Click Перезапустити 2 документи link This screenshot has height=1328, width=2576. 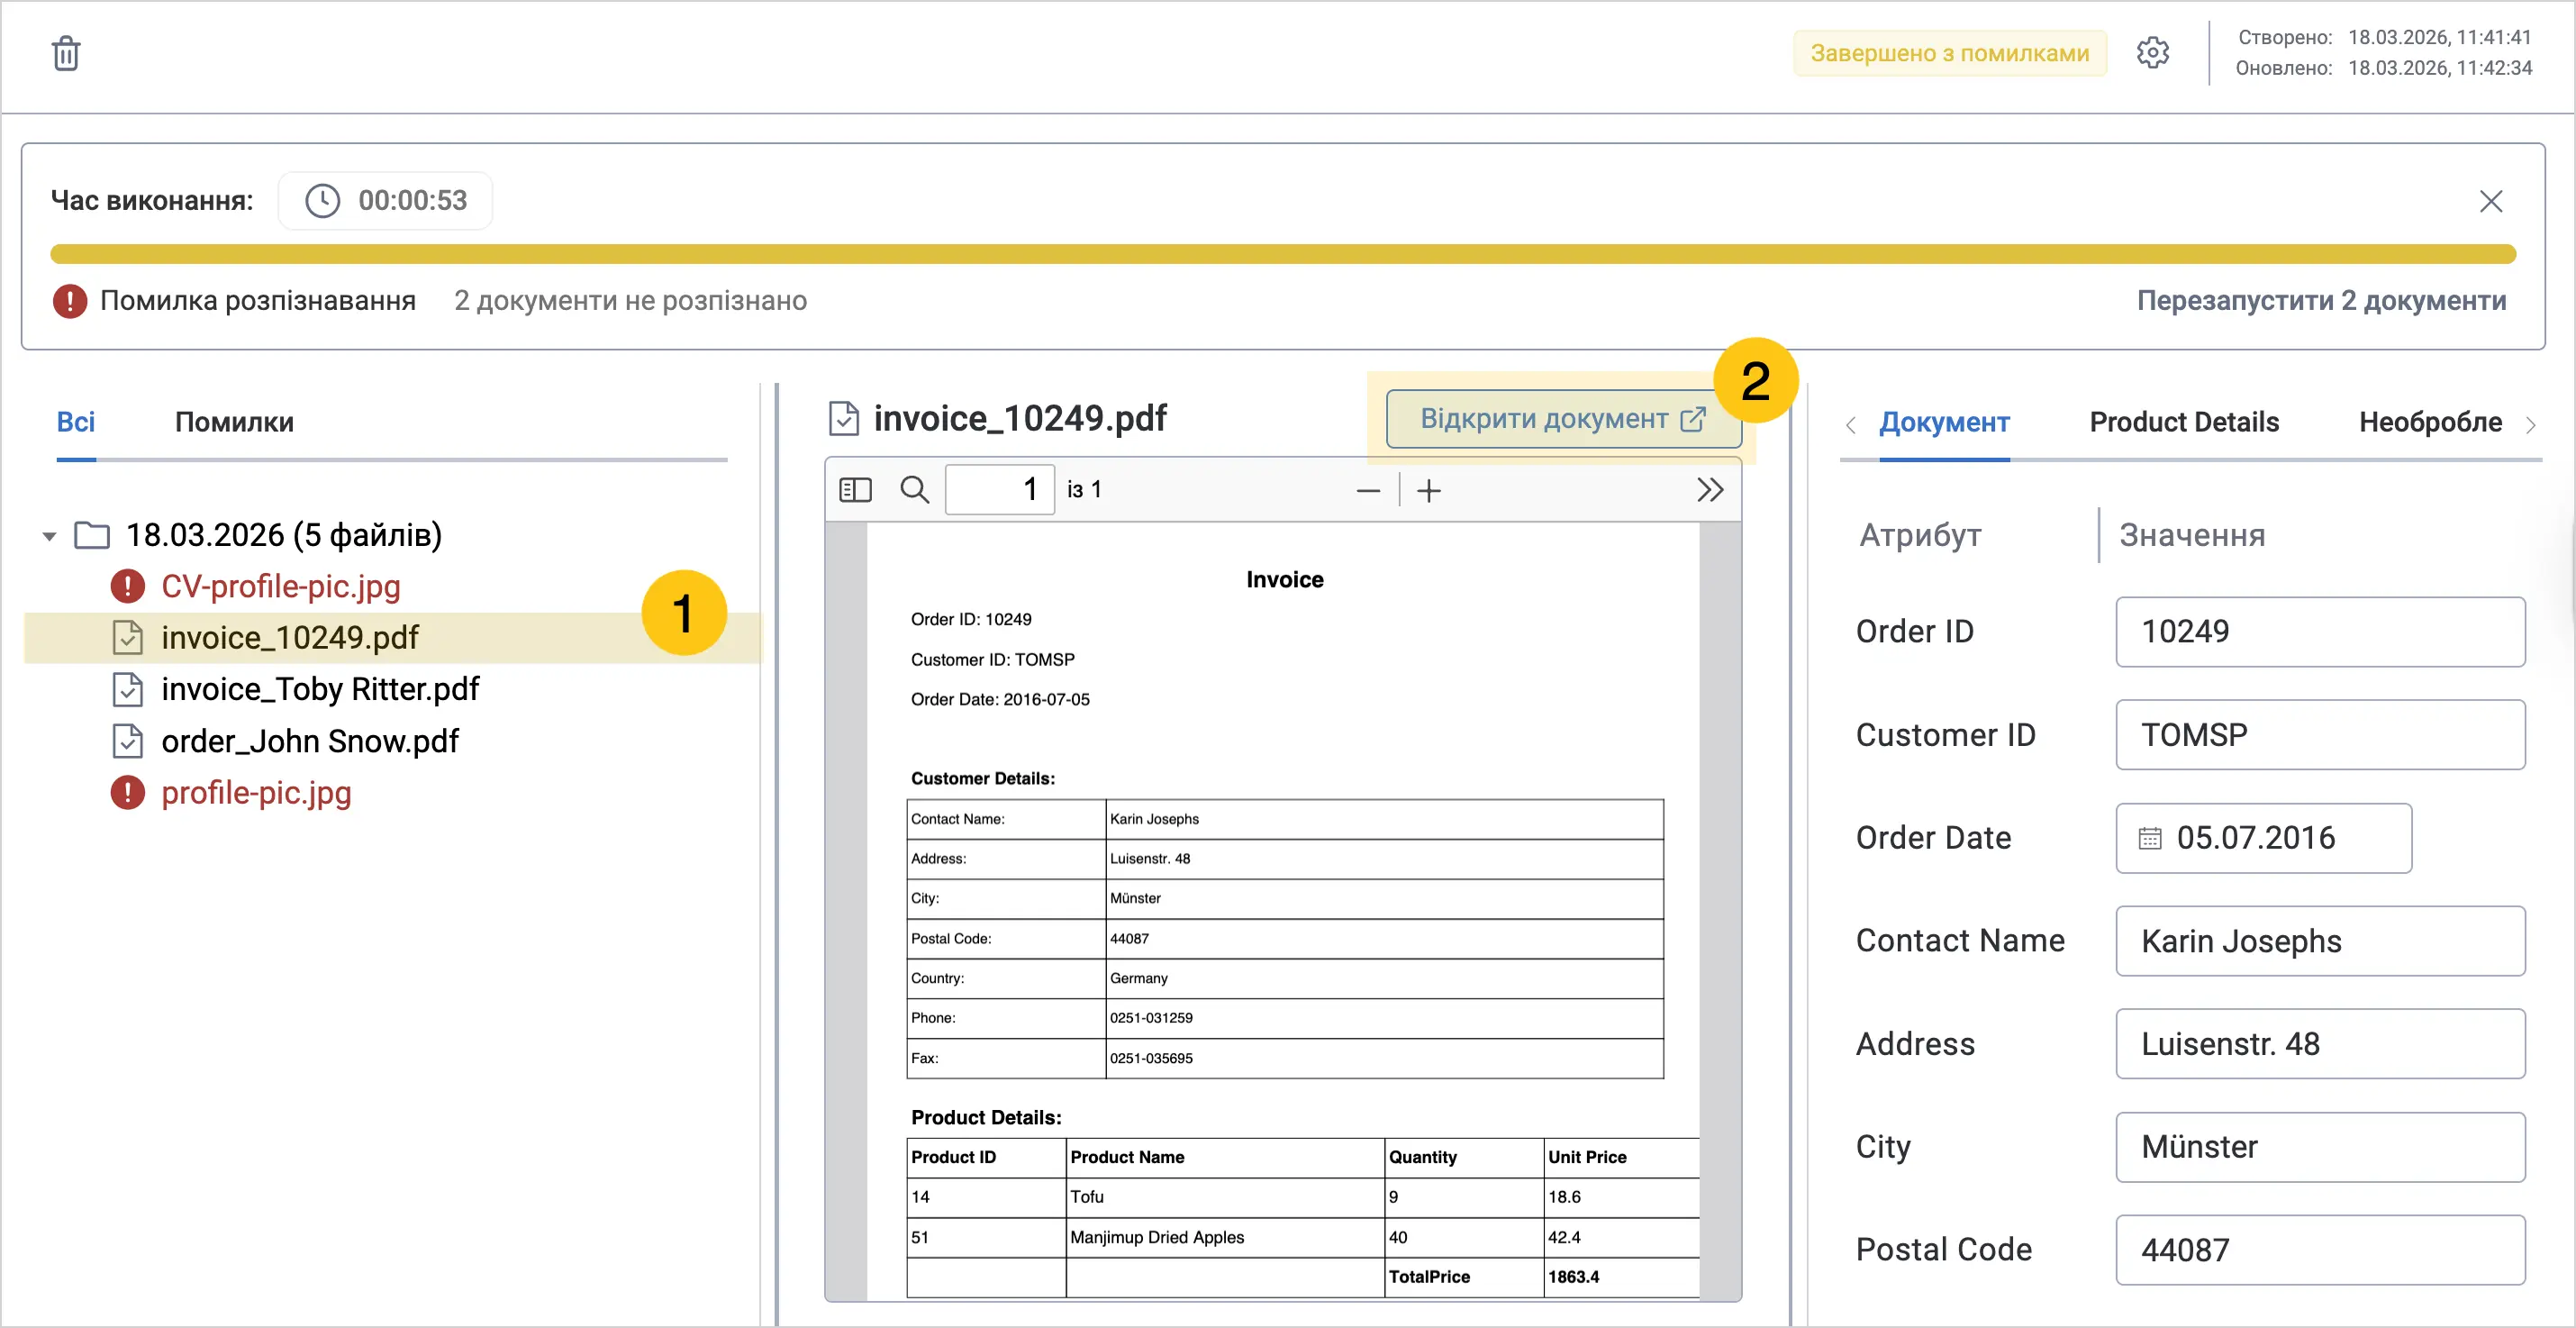[x=2321, y=300]
